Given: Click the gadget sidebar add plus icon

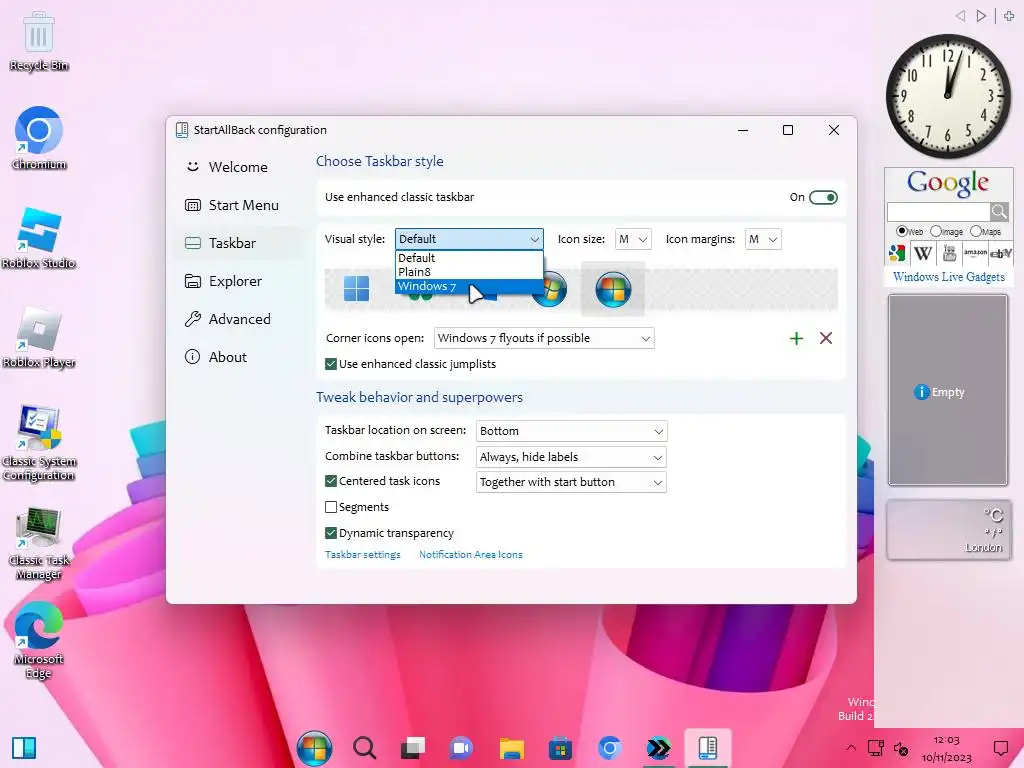Looking at the screenshot, I should click(x=1009, y=16).
